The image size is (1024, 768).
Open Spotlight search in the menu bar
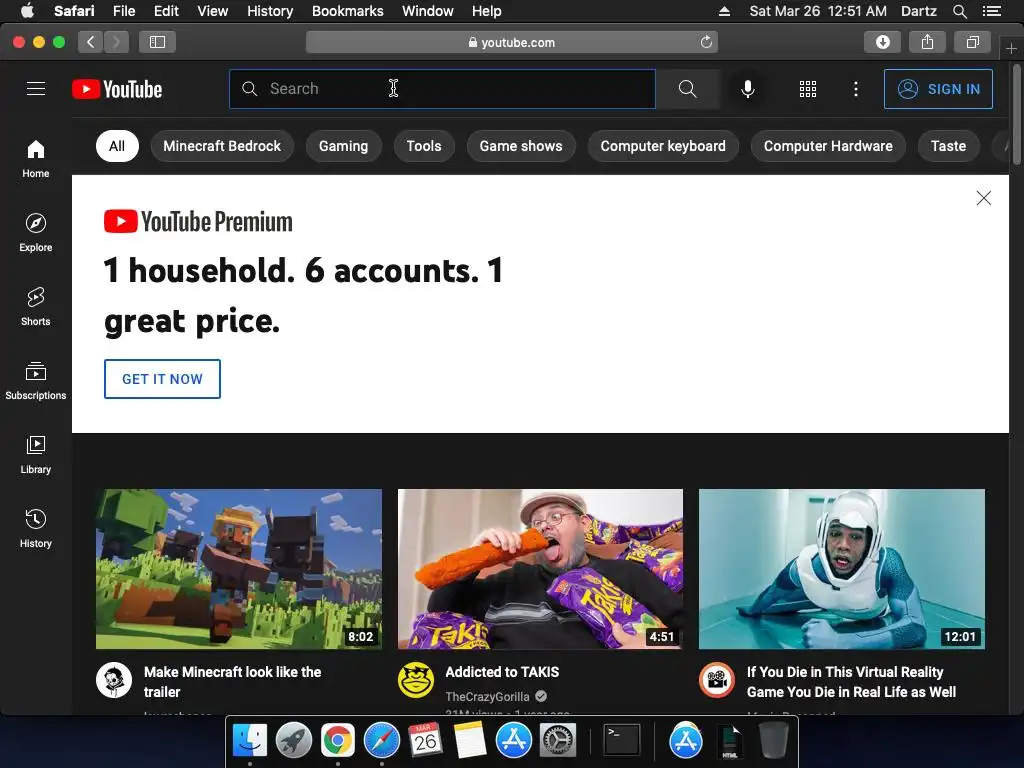[x=959, y=11]
